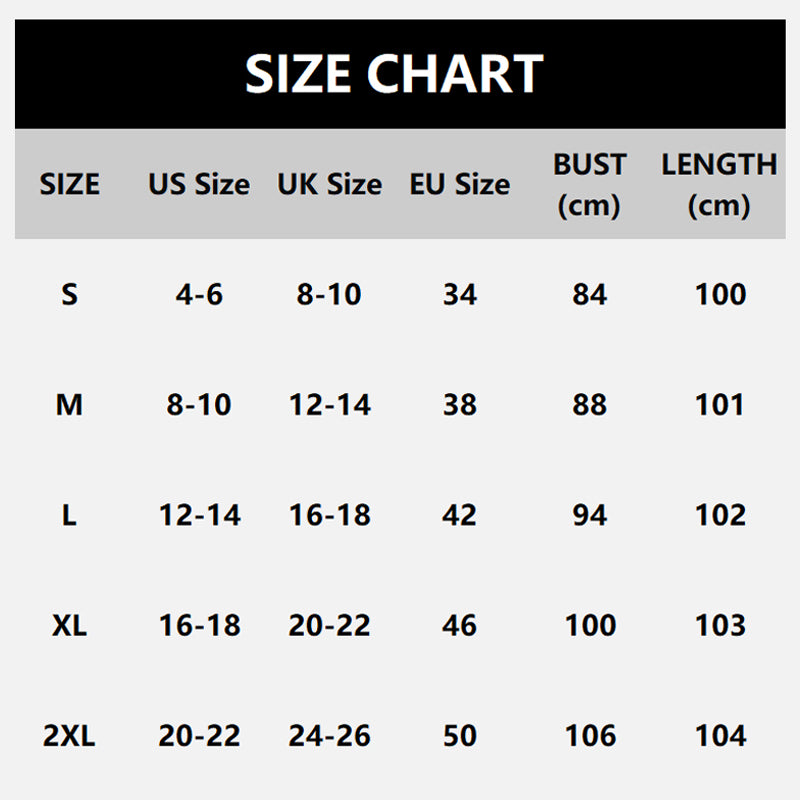Click UK size value 24-26
Image resolution: width=800 pixels, height=800 pixels.
[x=329, y=736]
